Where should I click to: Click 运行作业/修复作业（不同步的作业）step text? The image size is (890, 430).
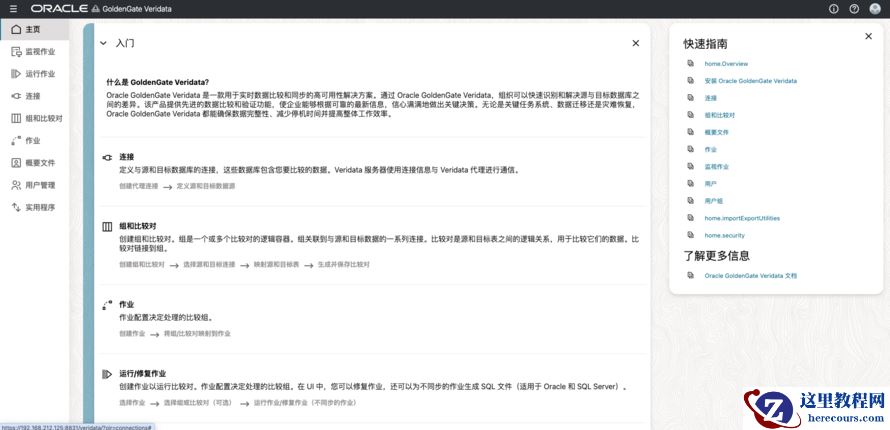[305, 403]
